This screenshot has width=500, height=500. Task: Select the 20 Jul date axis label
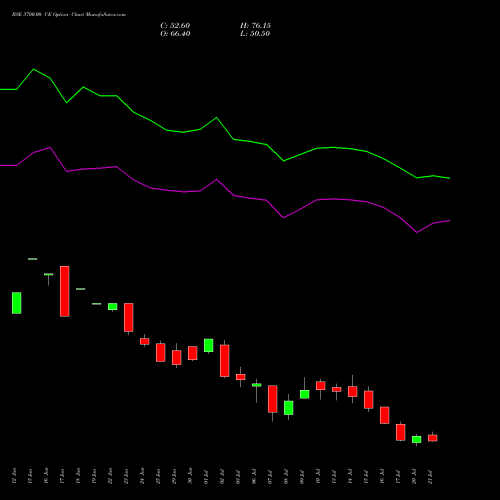click(x=414, y=477)
